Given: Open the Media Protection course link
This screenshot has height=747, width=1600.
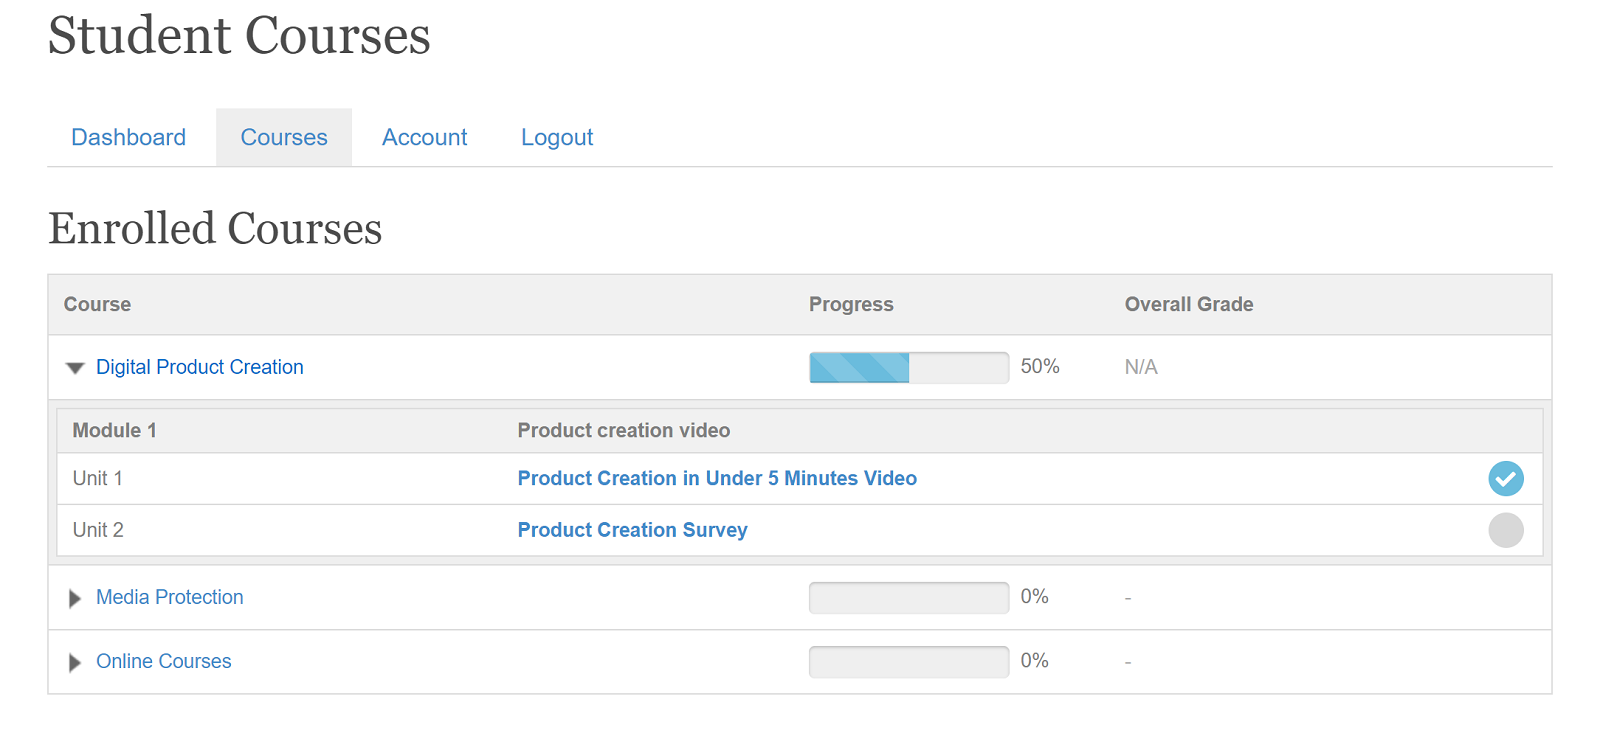Looking at the screenshot, I should click(x=170, y=597).
